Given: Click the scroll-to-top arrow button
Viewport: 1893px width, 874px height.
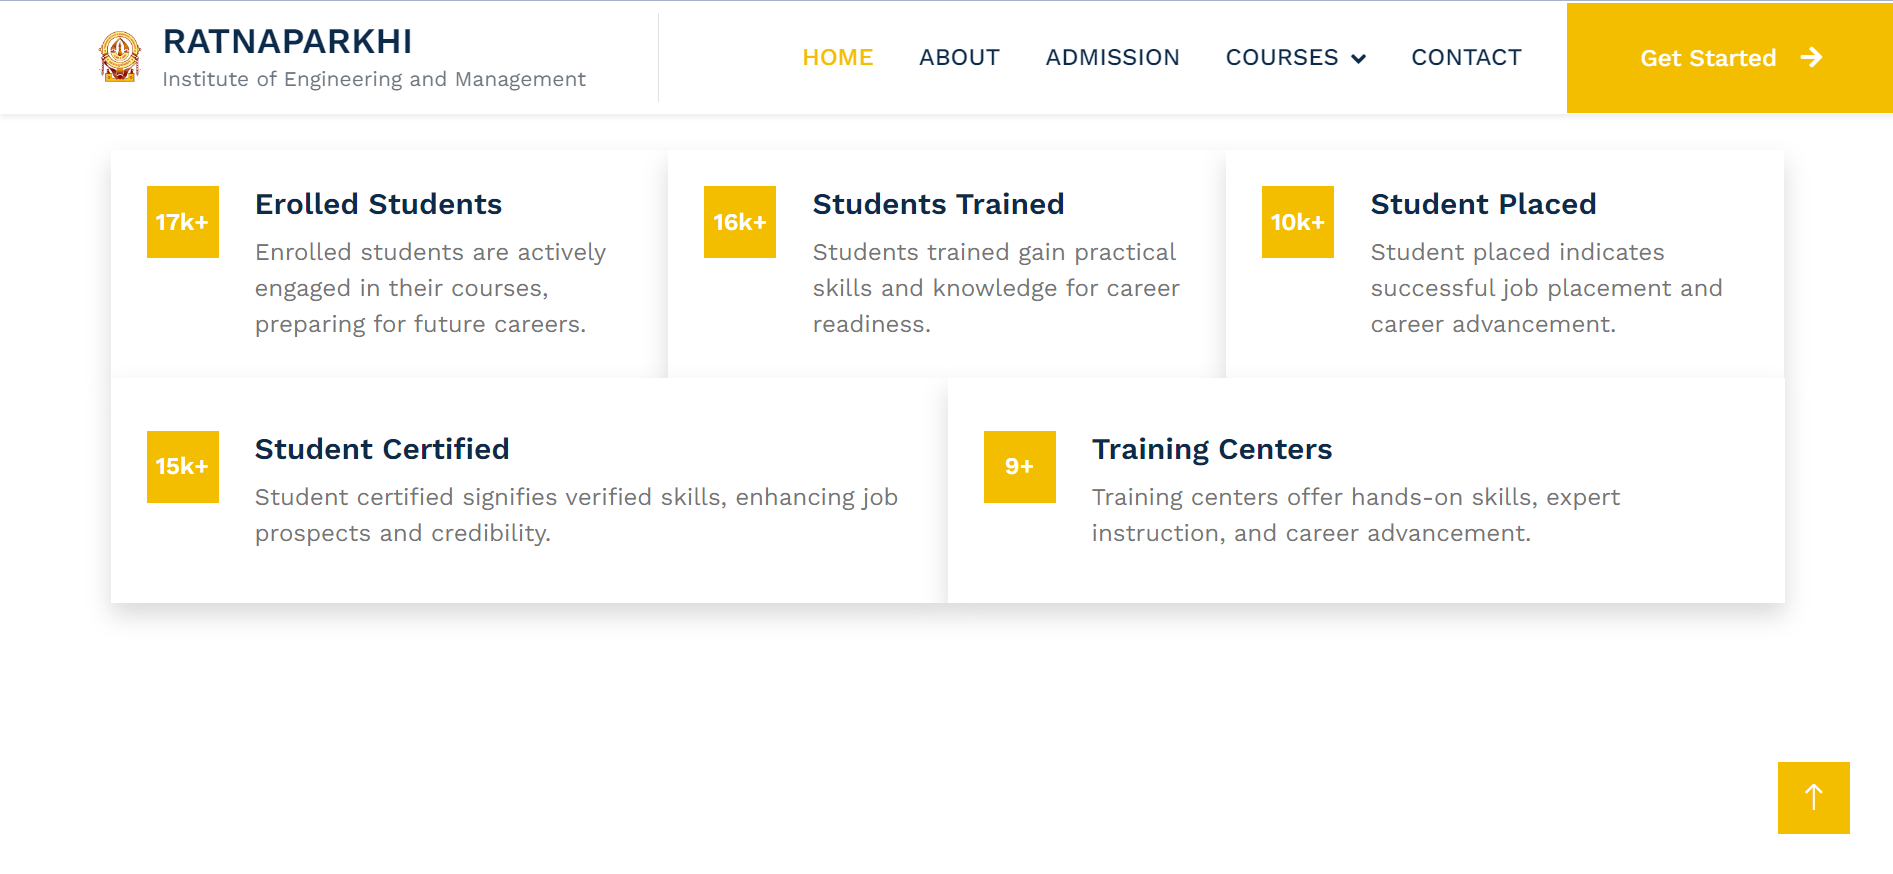Looking at the screenshot, I should [x=1813, y=797].
